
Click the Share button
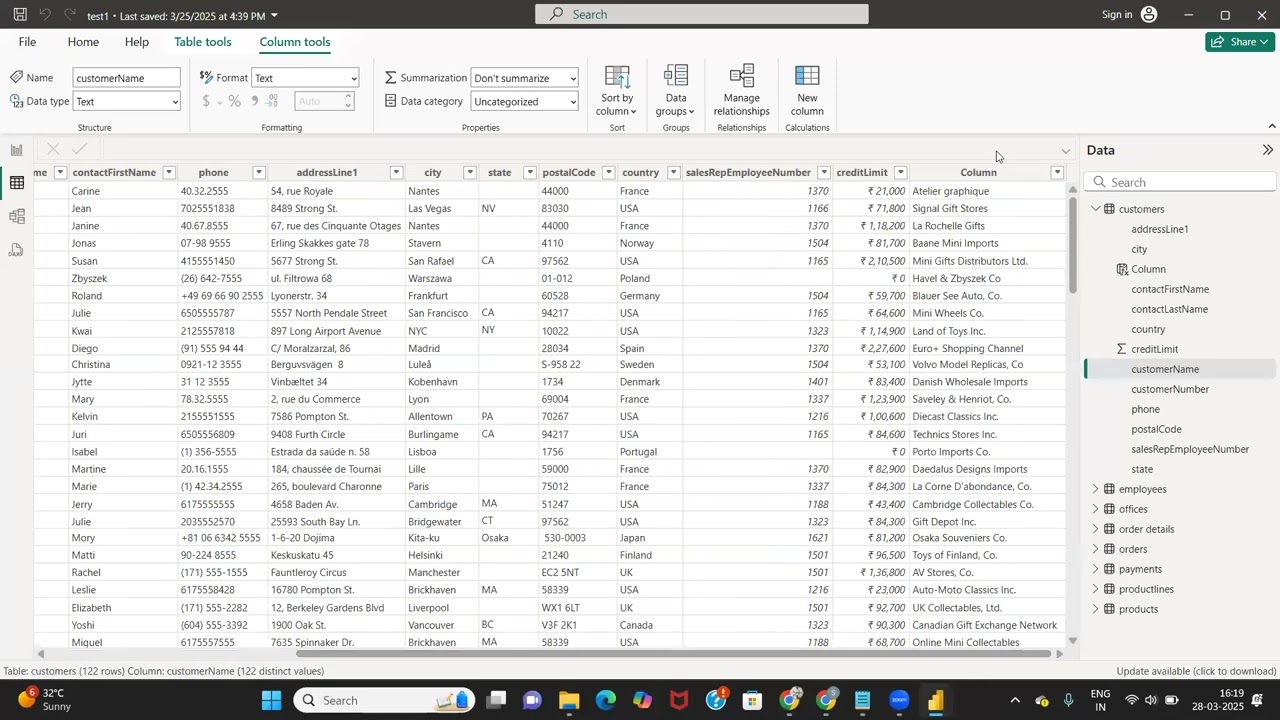pyautogui.click(x=1240, y=42)
